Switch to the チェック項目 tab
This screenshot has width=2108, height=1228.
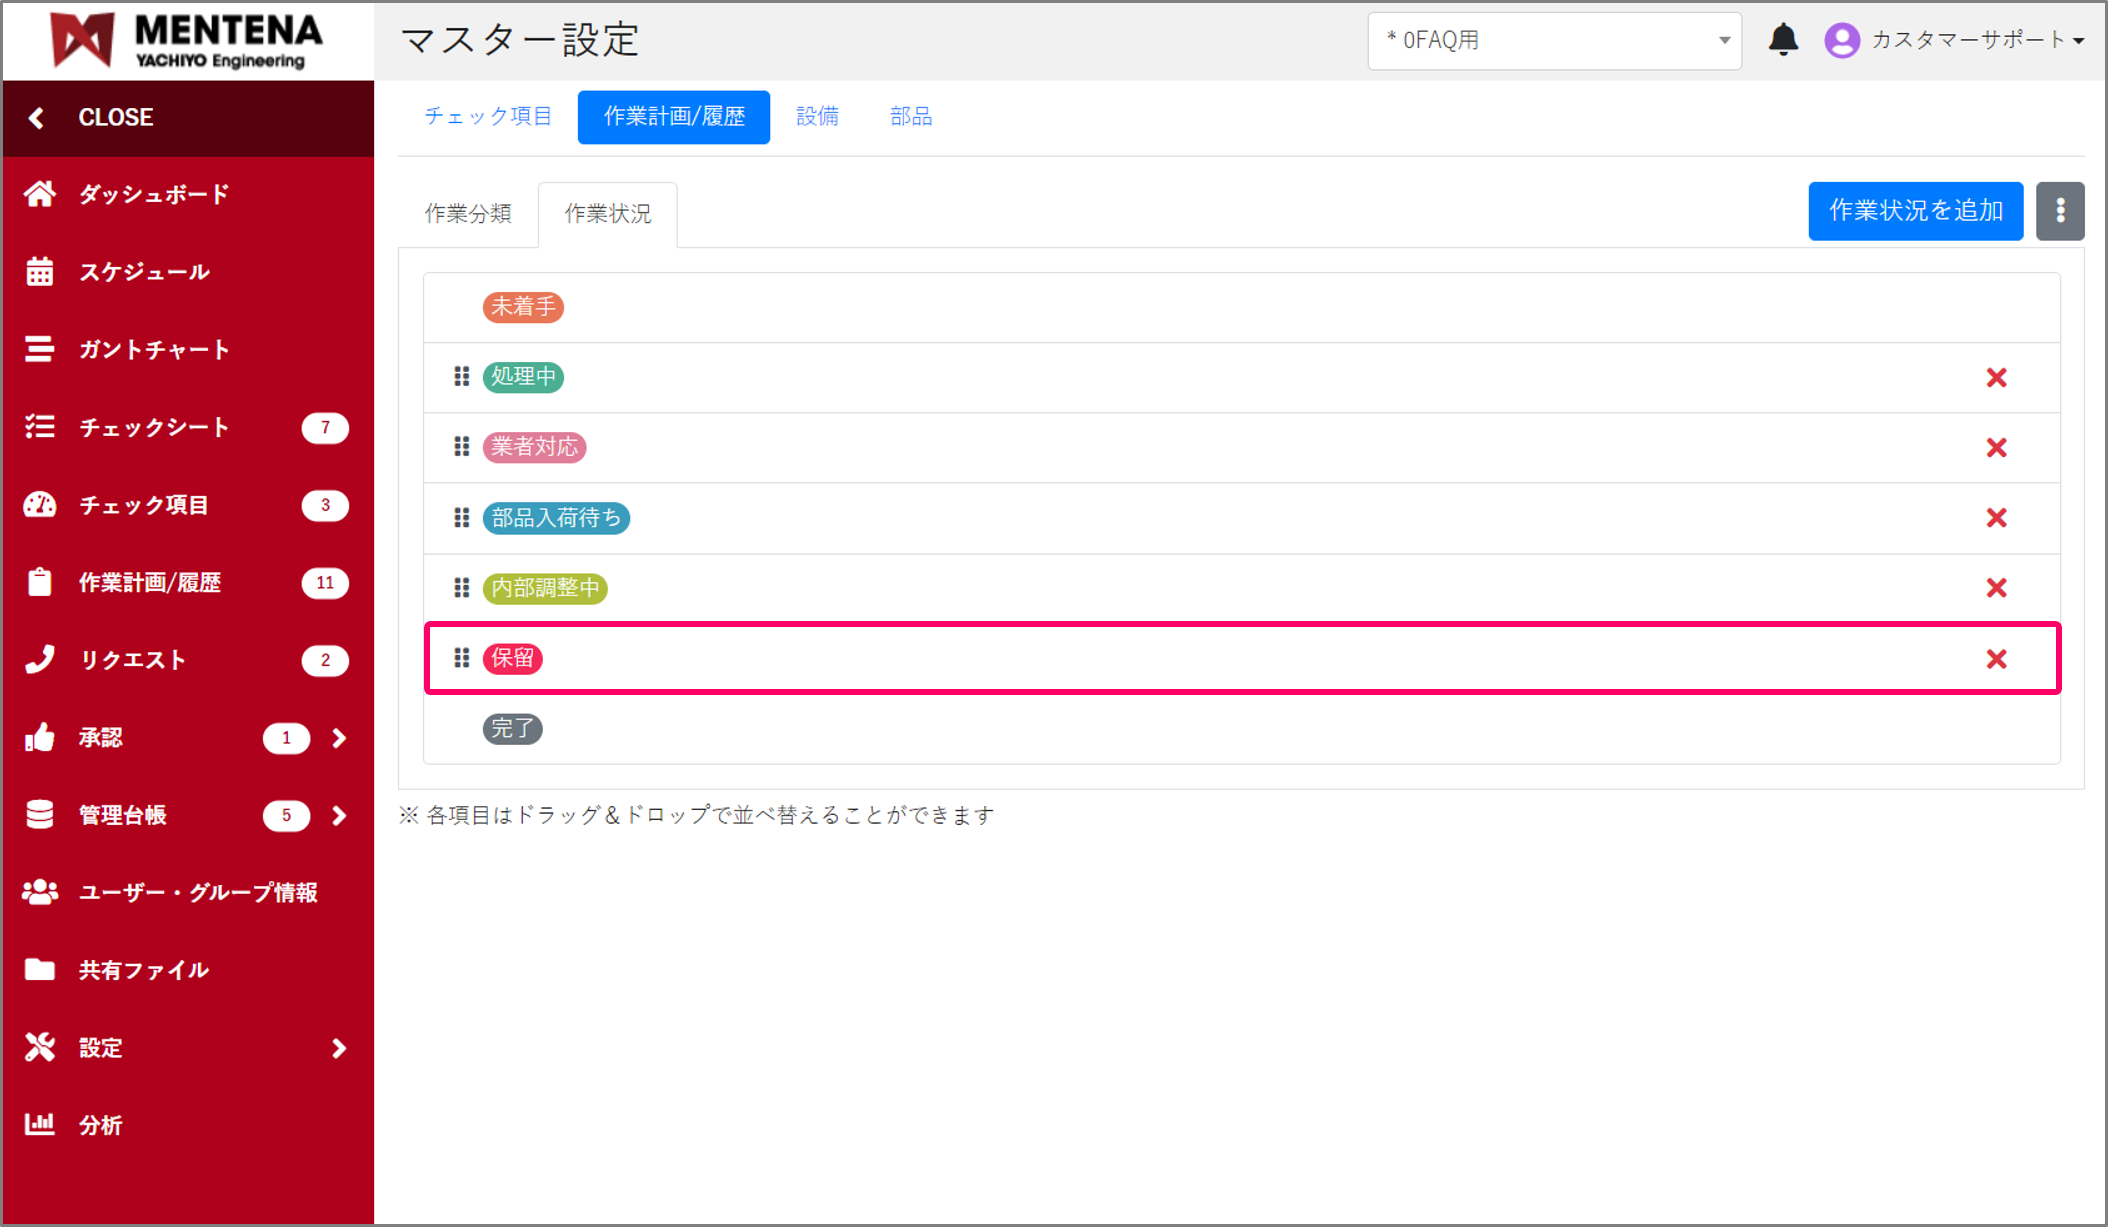[487, 117]
